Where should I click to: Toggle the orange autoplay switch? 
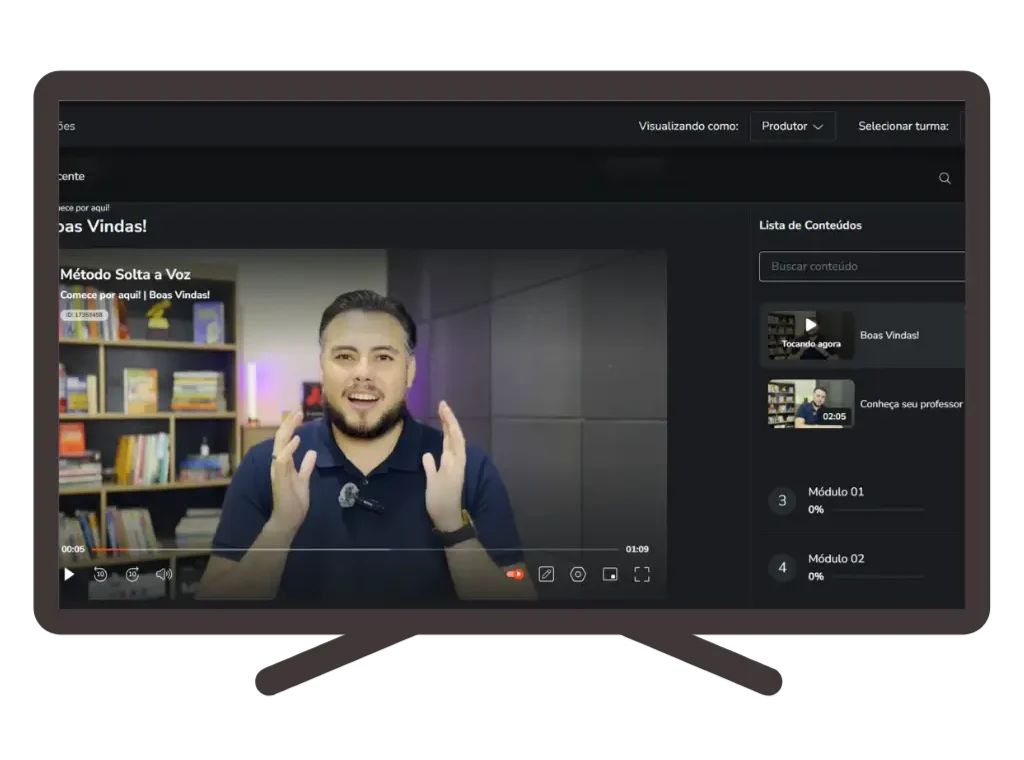pos(515,574)
